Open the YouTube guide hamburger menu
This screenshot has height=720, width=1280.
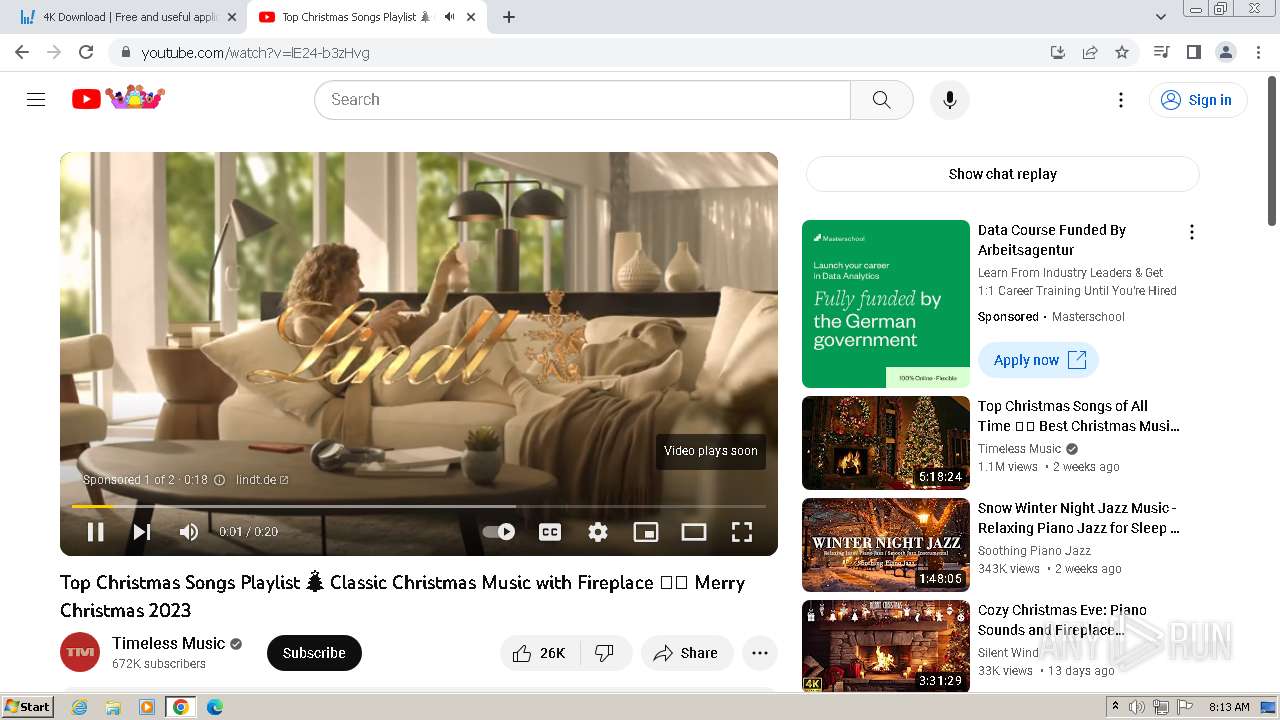pyautogui.click(x=36, y=99)
